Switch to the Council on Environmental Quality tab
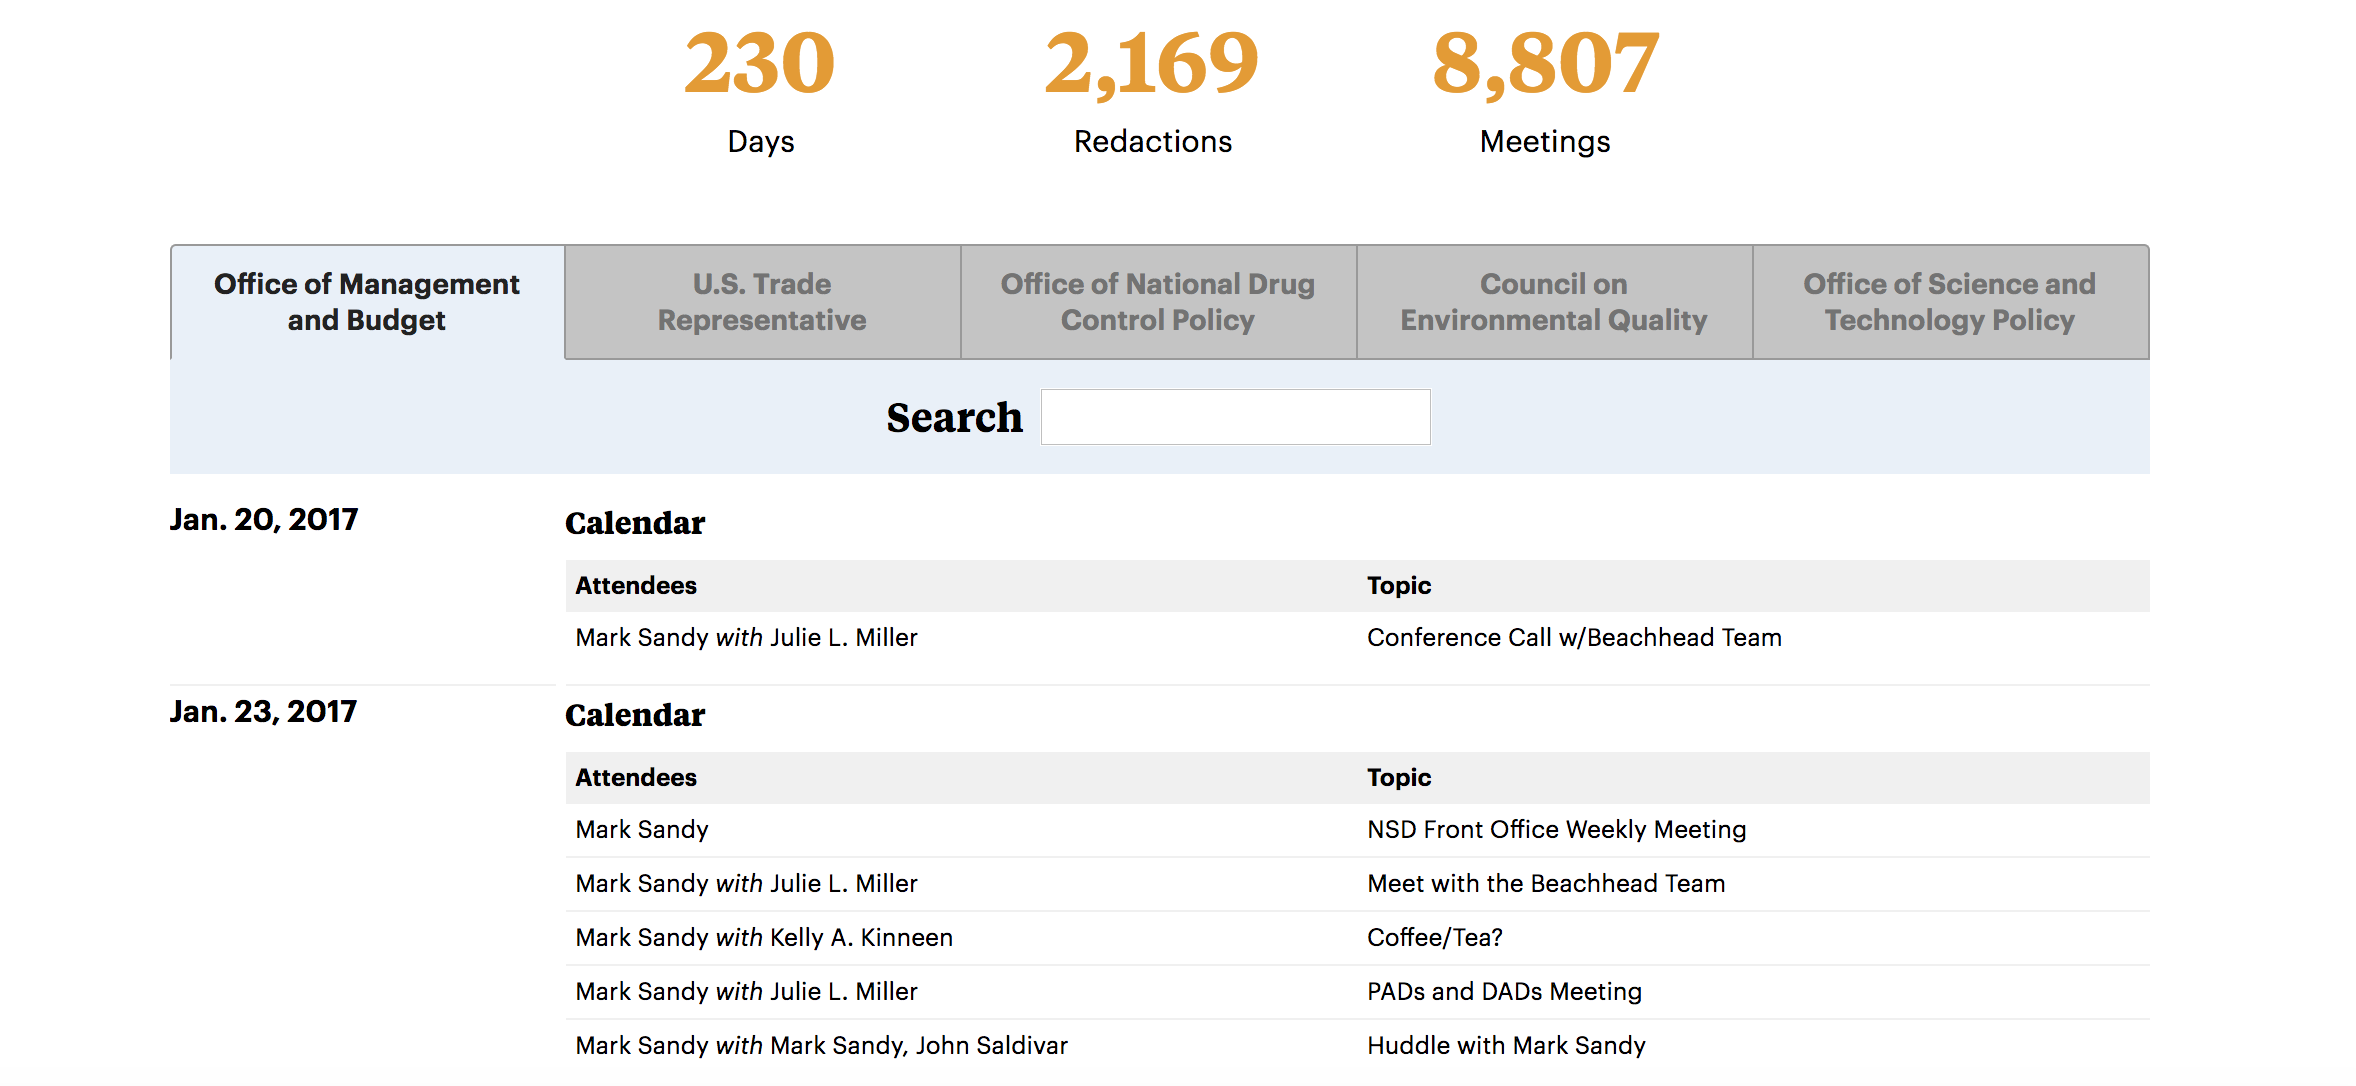Image resolution: width=2356 pixels, height=1086 pixels. 1553,302
